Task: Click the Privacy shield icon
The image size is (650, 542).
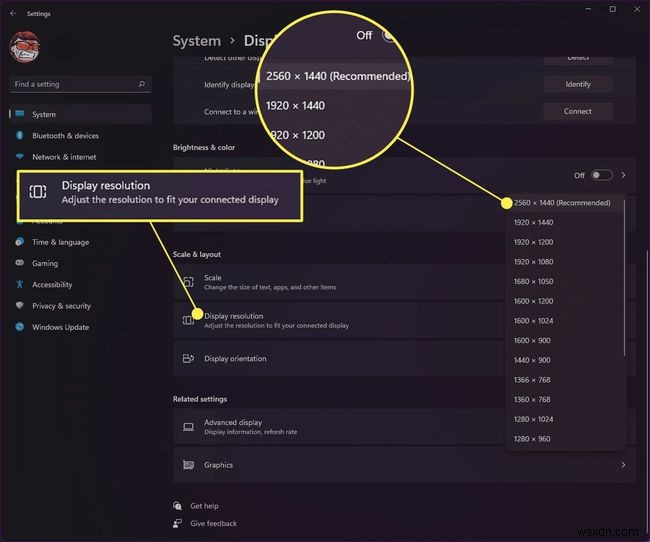Action: tap(19, 305)
